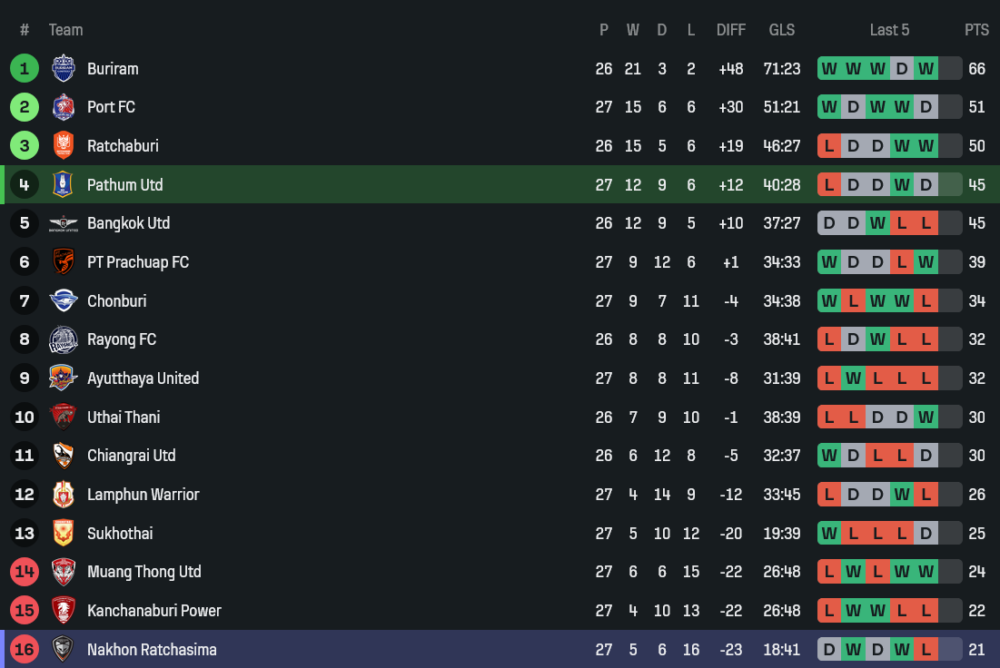The height and width of the screenshot is (668, 1000).
Task: Open the Rayong FC team name
Action: click(122, 339)
